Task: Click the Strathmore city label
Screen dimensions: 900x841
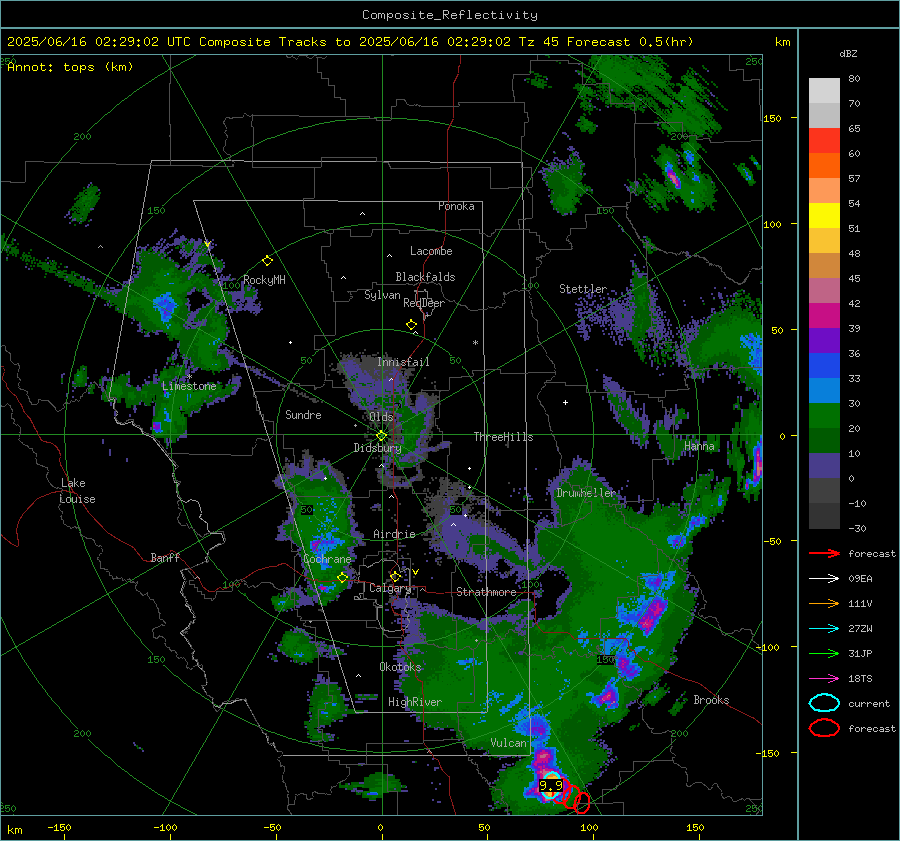Action: tap(486, 592)
